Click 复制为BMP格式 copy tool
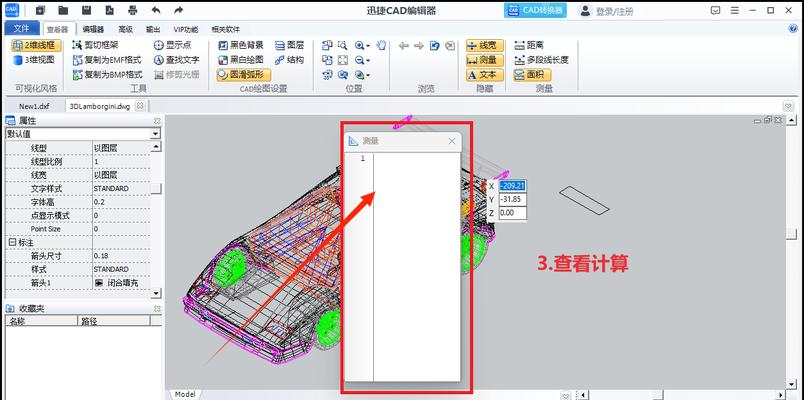Screen dimensions: 804x400 point(107,75)
